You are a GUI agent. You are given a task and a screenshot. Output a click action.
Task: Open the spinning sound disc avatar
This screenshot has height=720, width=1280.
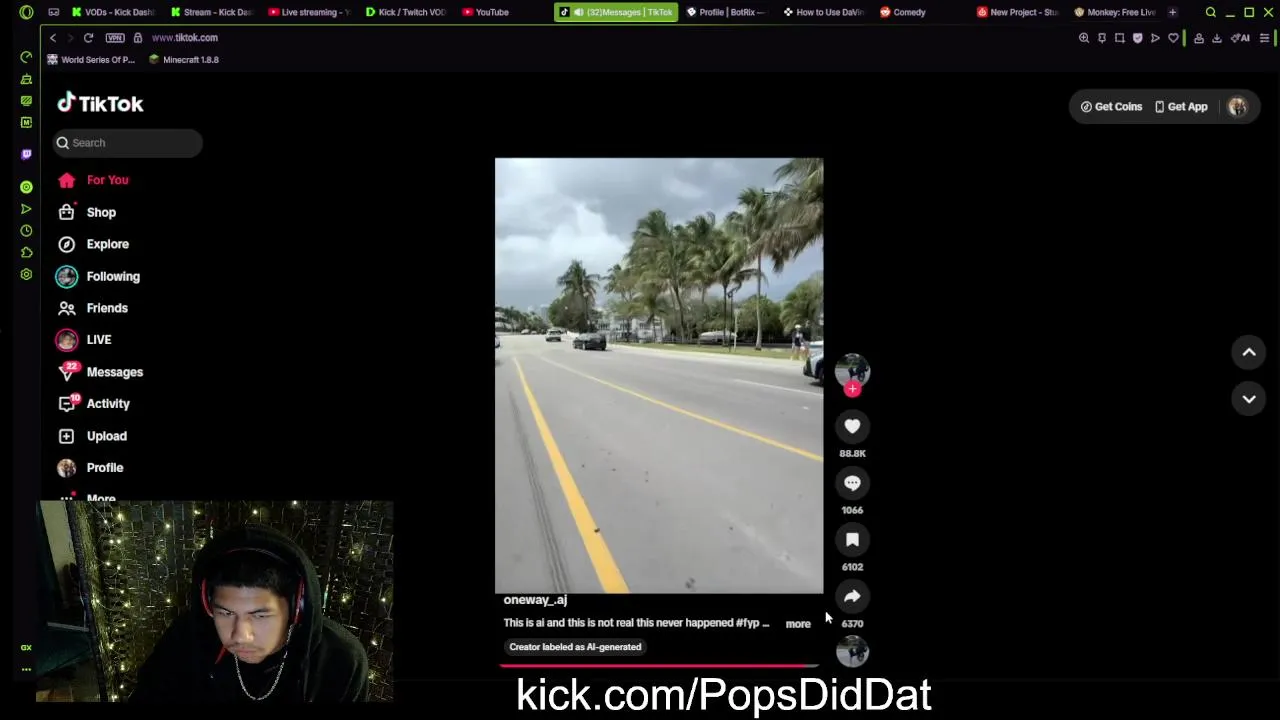(x=852, y=652)
